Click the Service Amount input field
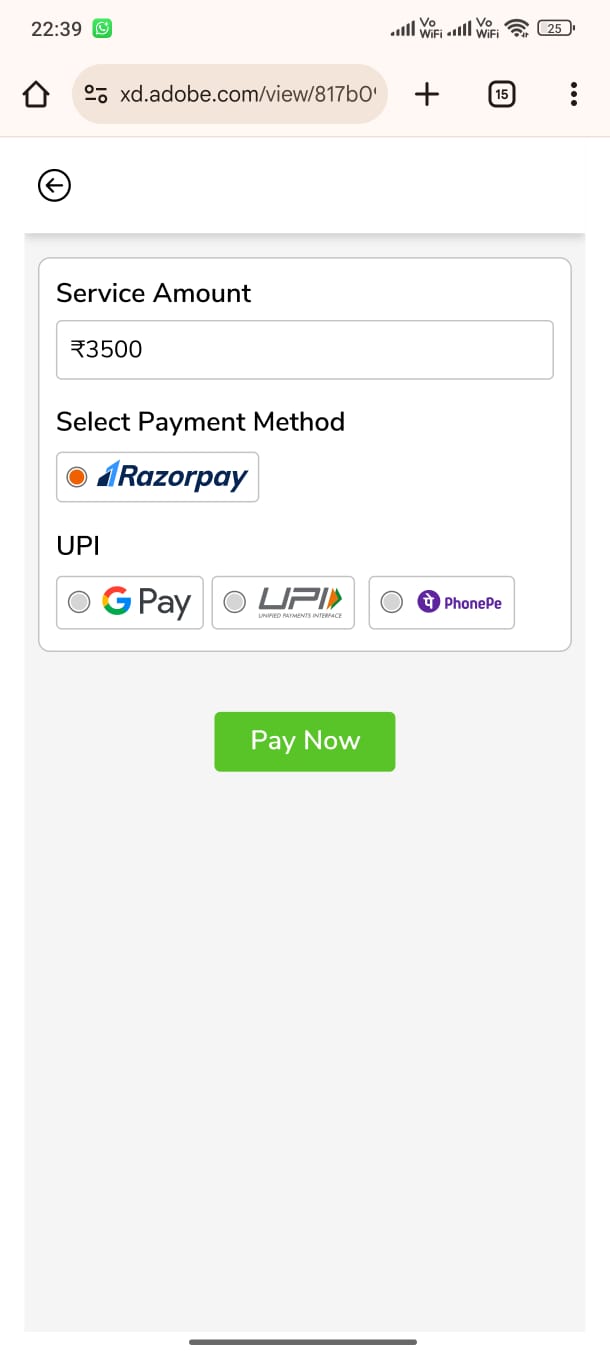This screenshot has width=610, height=1356. pyautogui.click(x=304, y=350)
